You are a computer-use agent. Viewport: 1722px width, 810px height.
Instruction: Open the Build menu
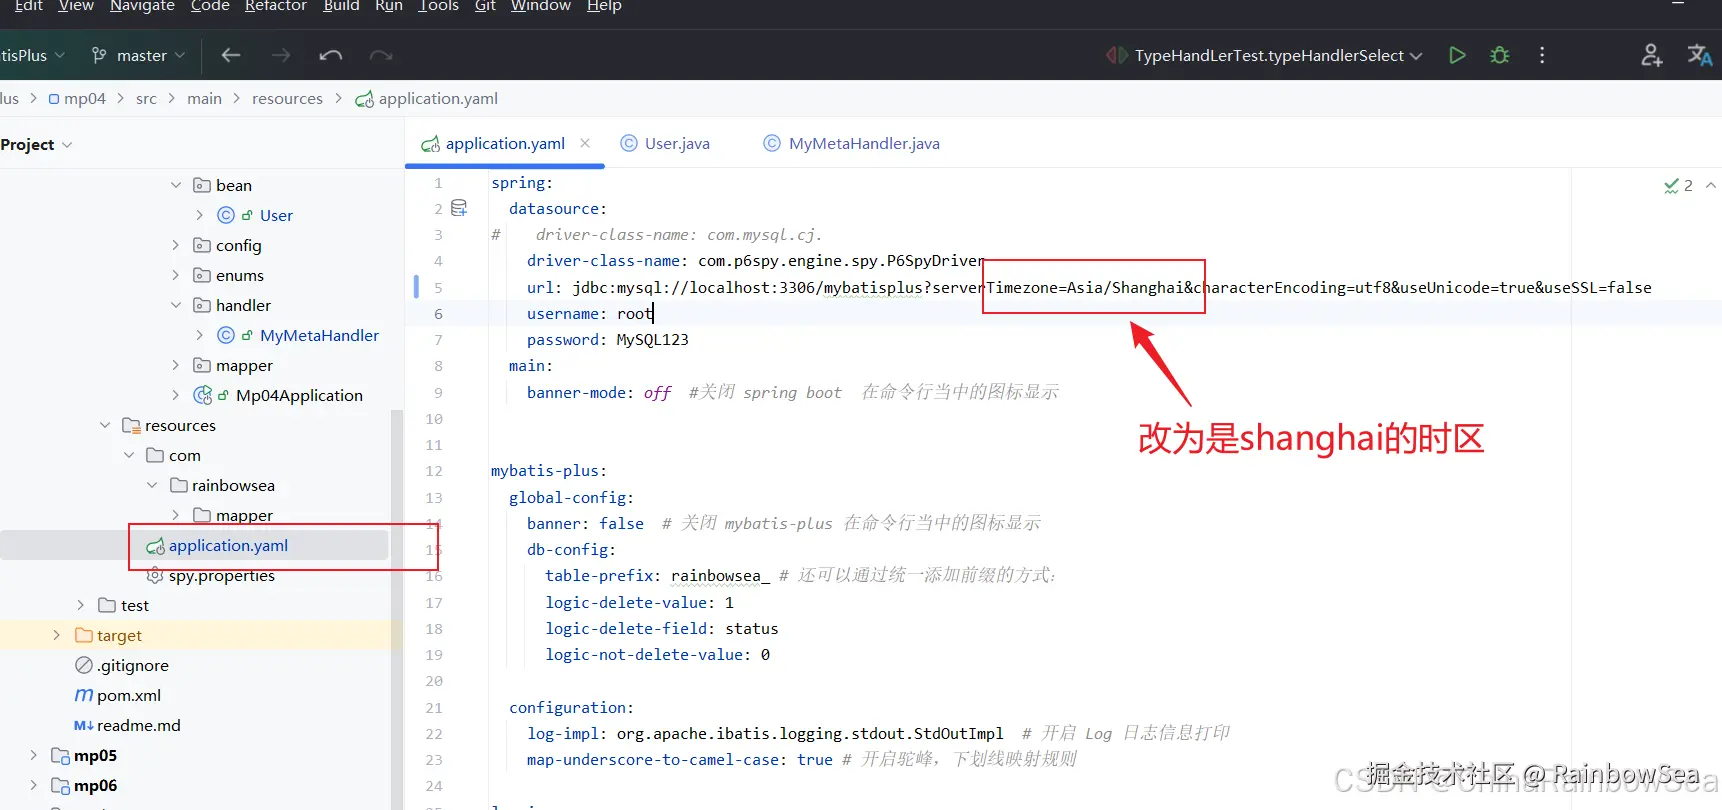(341, 6)
